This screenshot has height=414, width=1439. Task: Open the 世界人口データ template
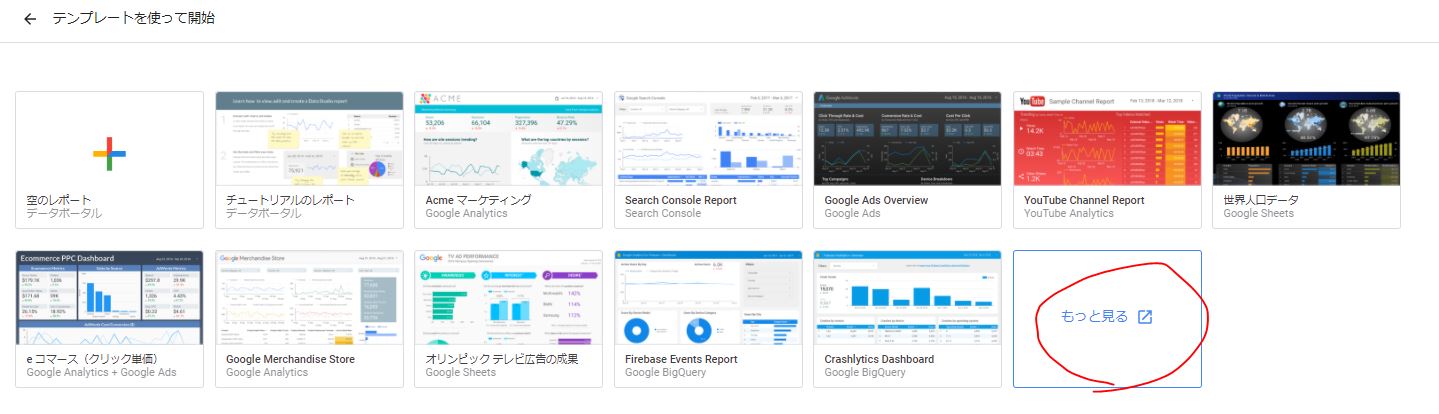point(1306,139)
